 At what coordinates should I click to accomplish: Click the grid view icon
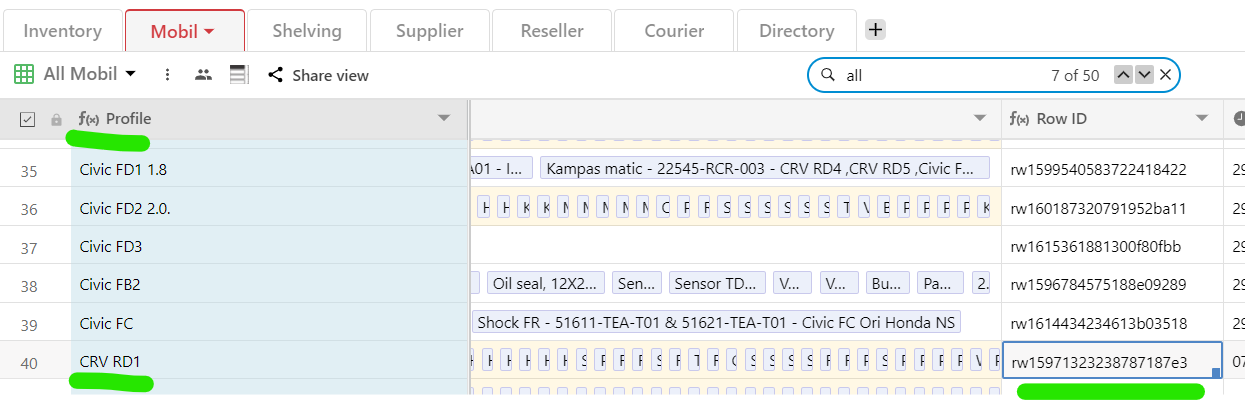point(23,74)
